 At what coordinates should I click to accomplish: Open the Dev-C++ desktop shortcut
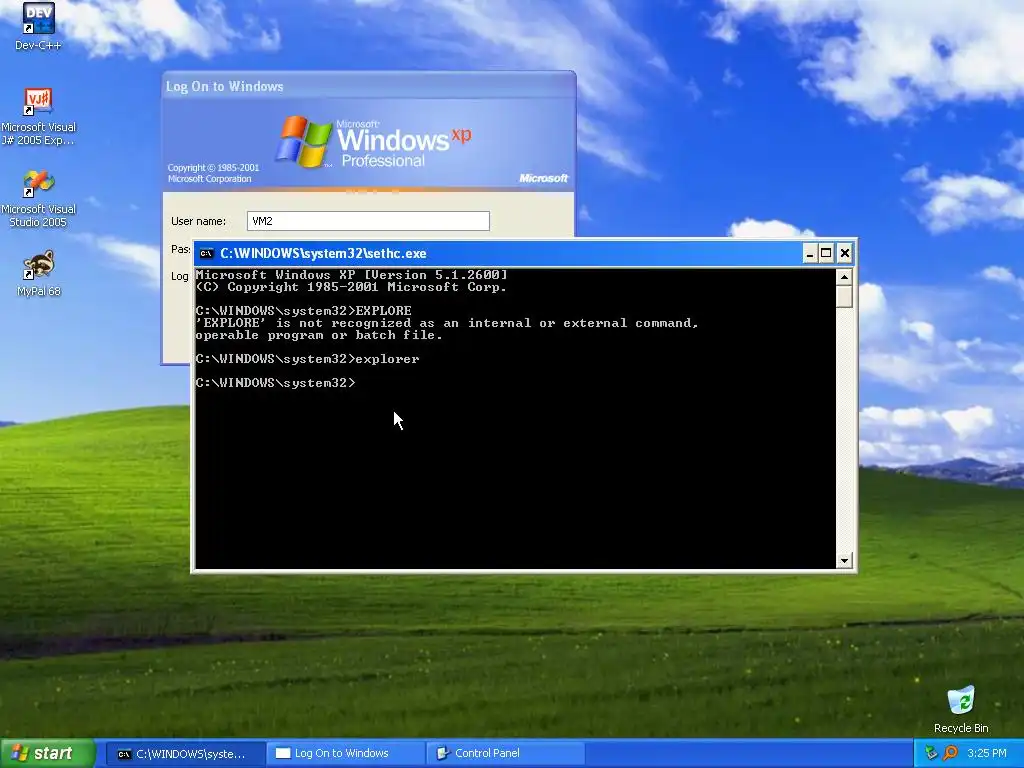(38, 26)
